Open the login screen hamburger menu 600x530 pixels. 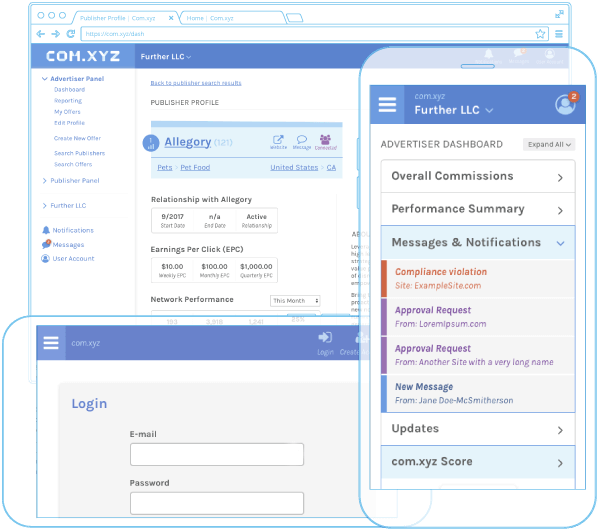pos(51,343)
